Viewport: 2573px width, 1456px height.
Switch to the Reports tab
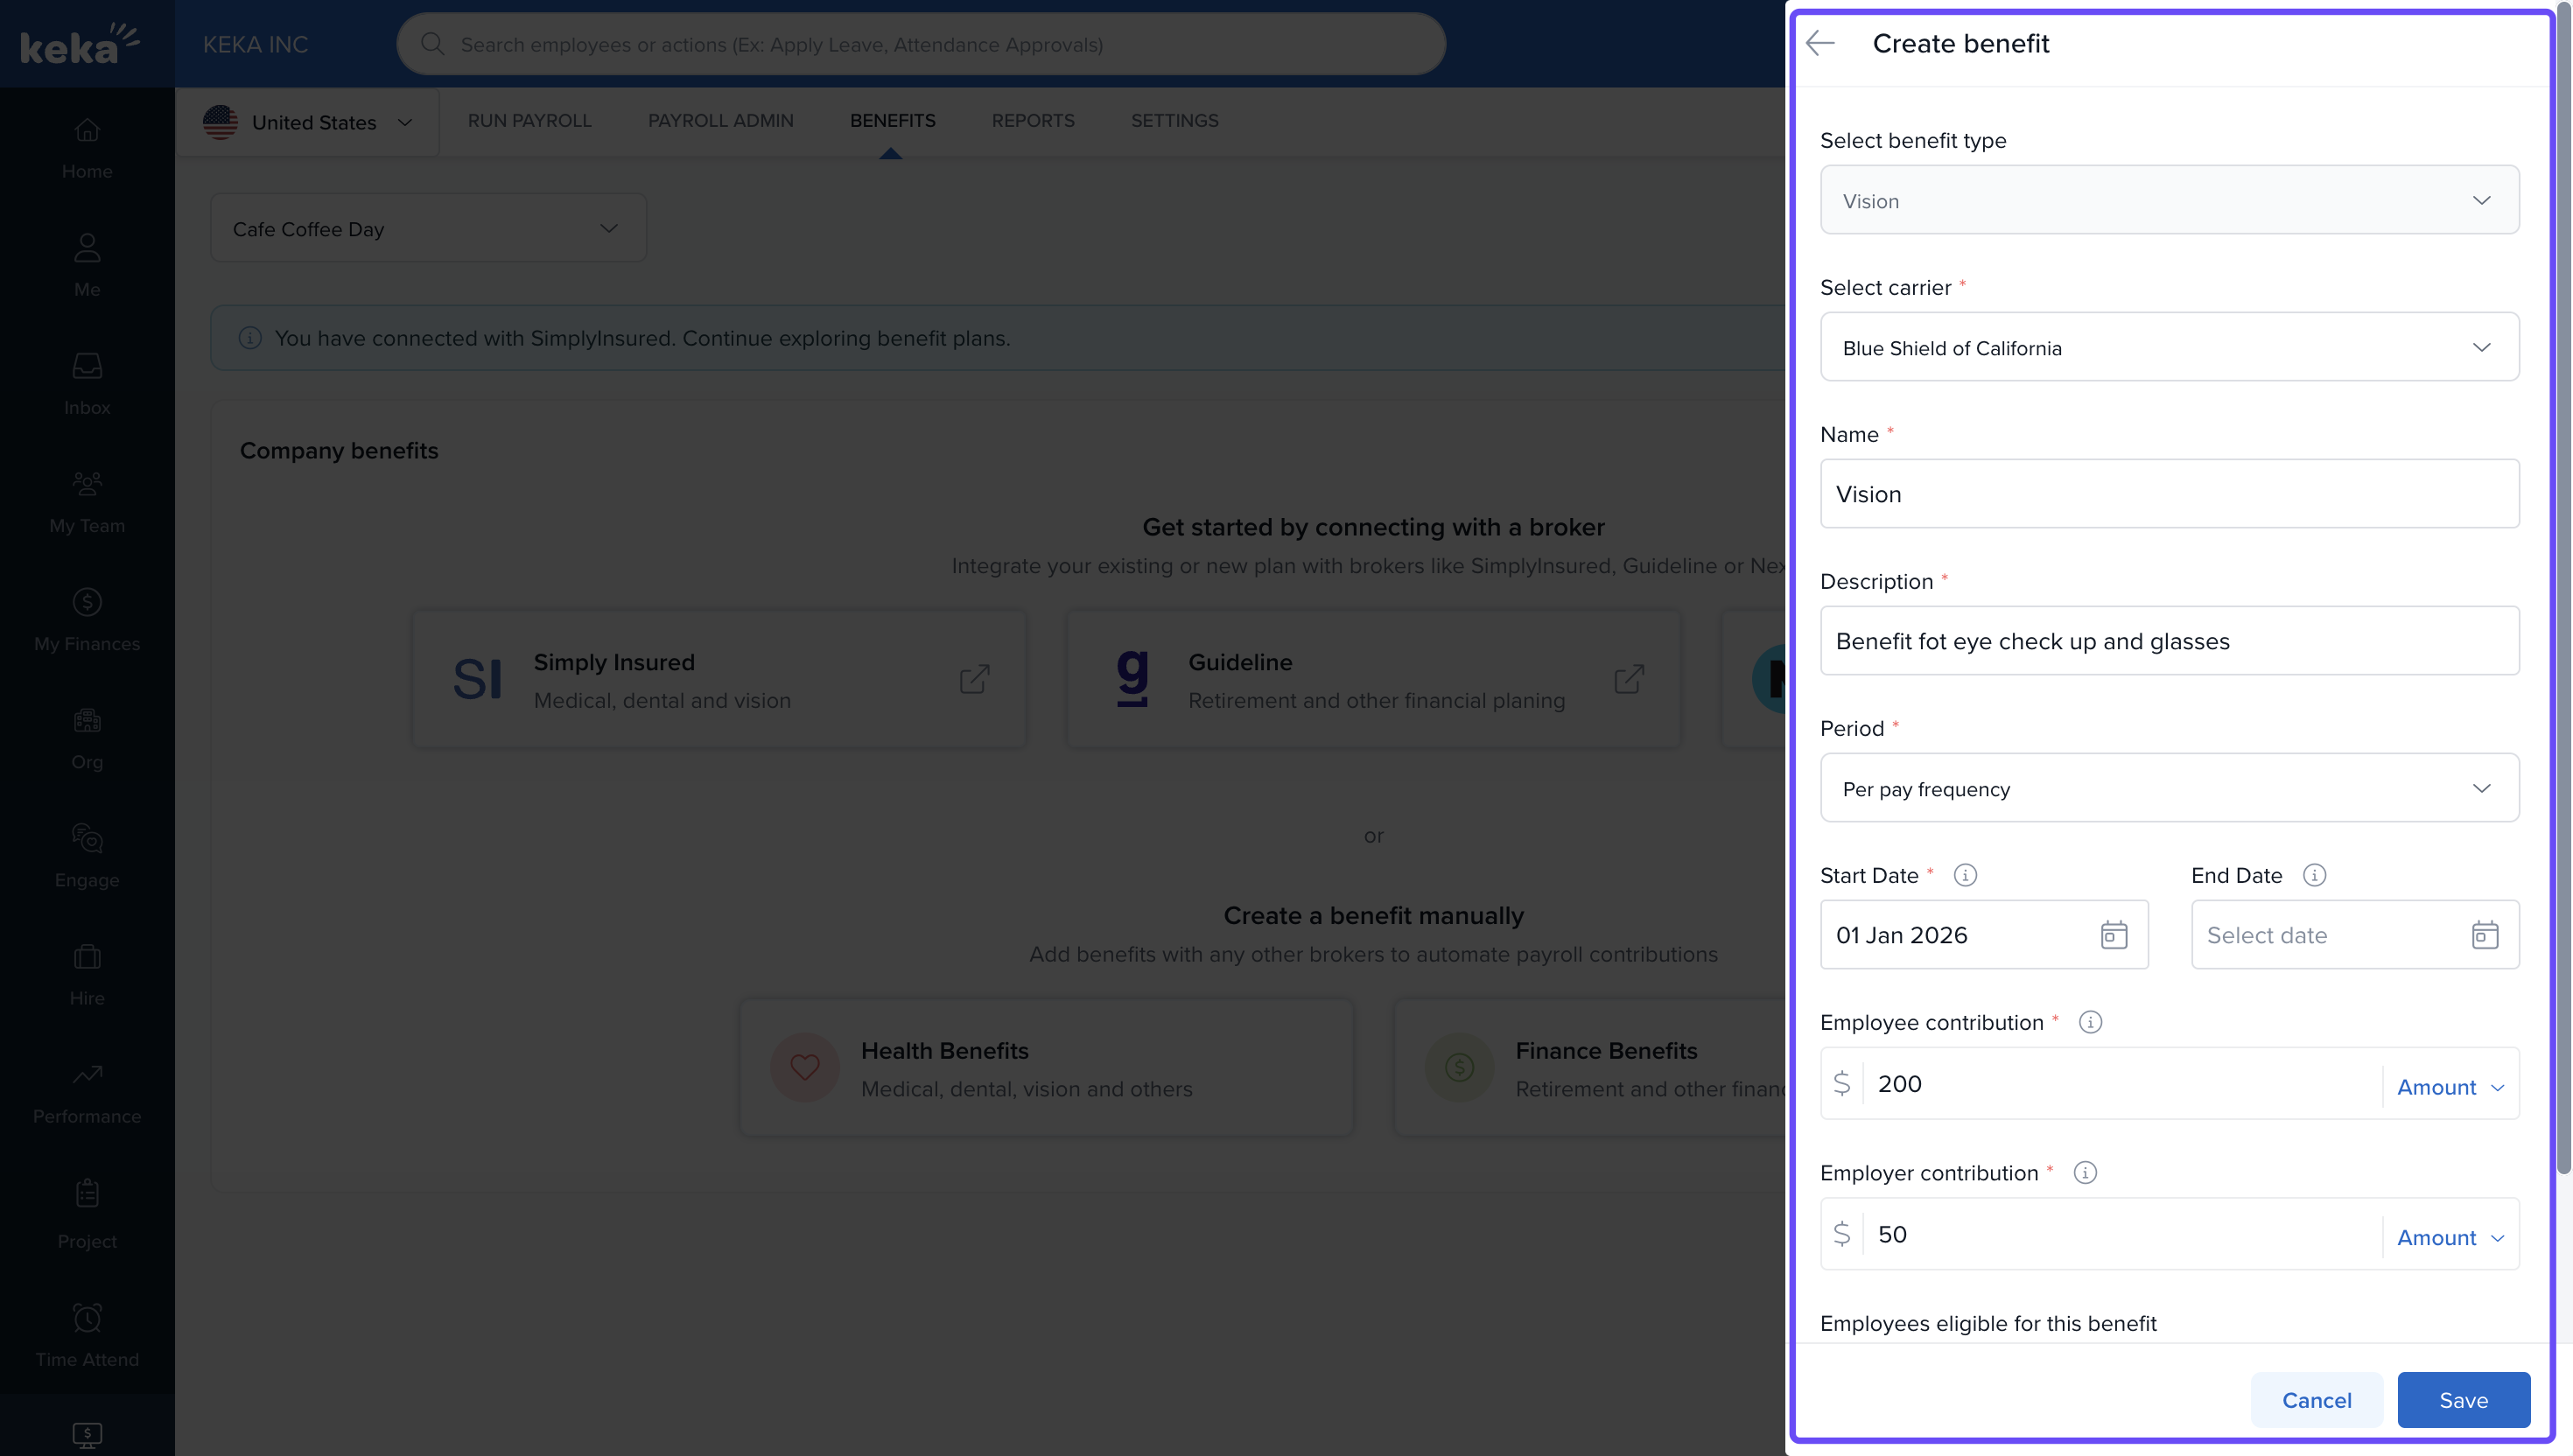[1032, 120]
